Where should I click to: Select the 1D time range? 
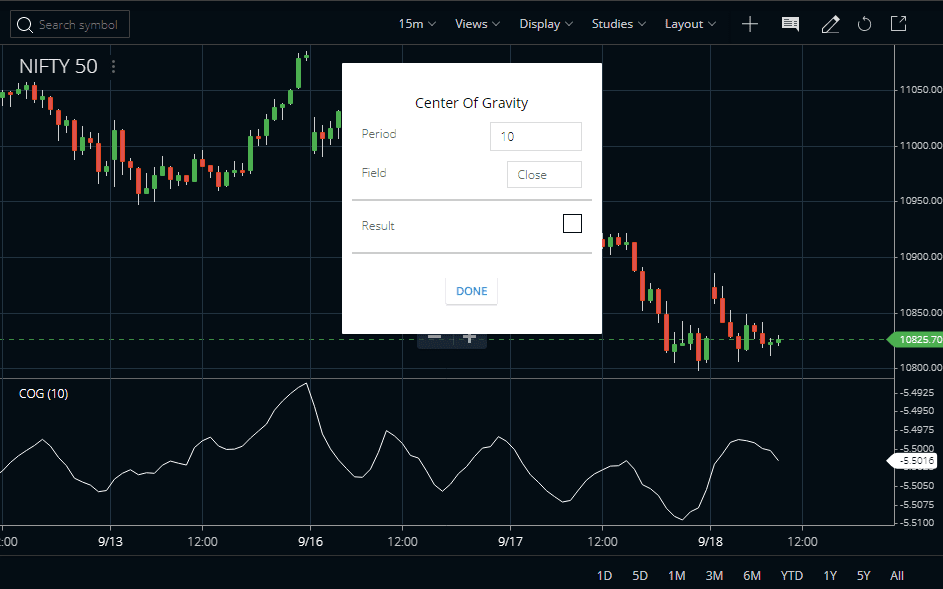604,576
